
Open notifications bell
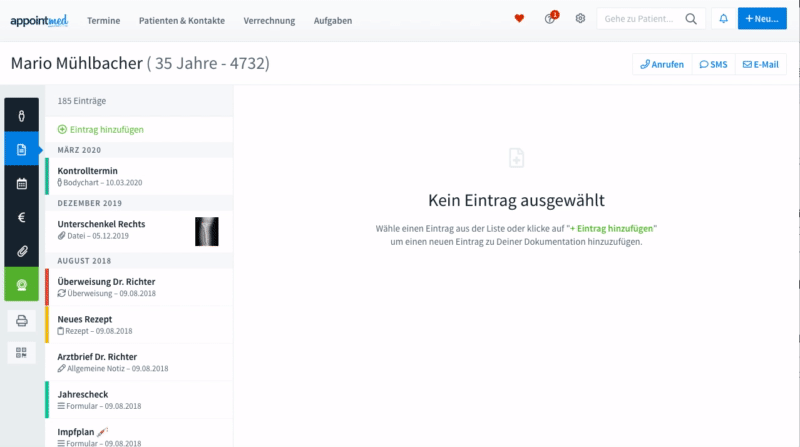[x=723, y=19]
